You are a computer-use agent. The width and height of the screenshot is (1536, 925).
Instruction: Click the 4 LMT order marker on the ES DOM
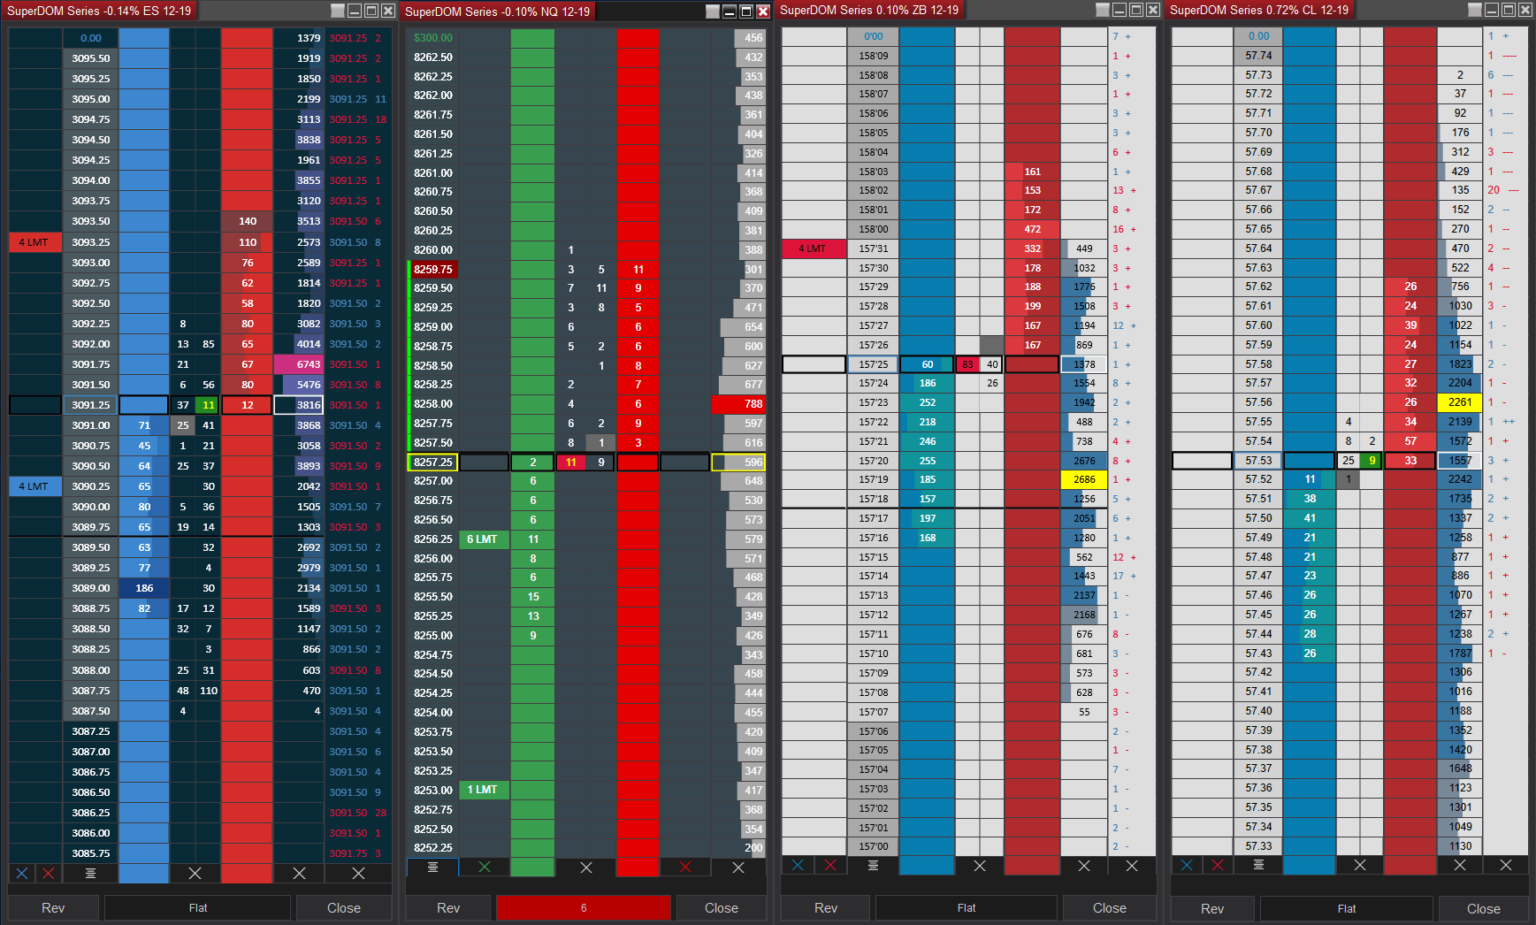35,242
